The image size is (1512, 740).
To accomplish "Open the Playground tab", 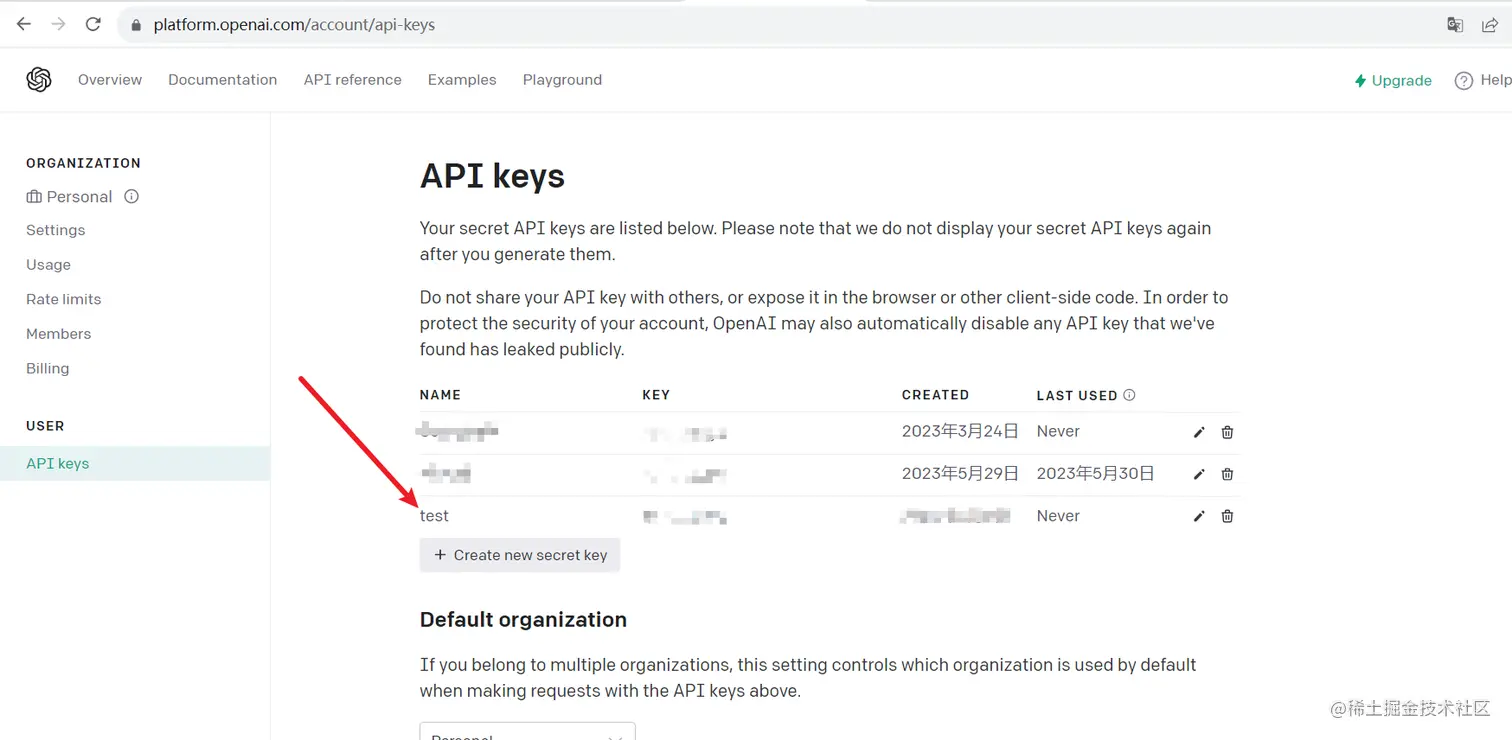I will tap(562, 80).
